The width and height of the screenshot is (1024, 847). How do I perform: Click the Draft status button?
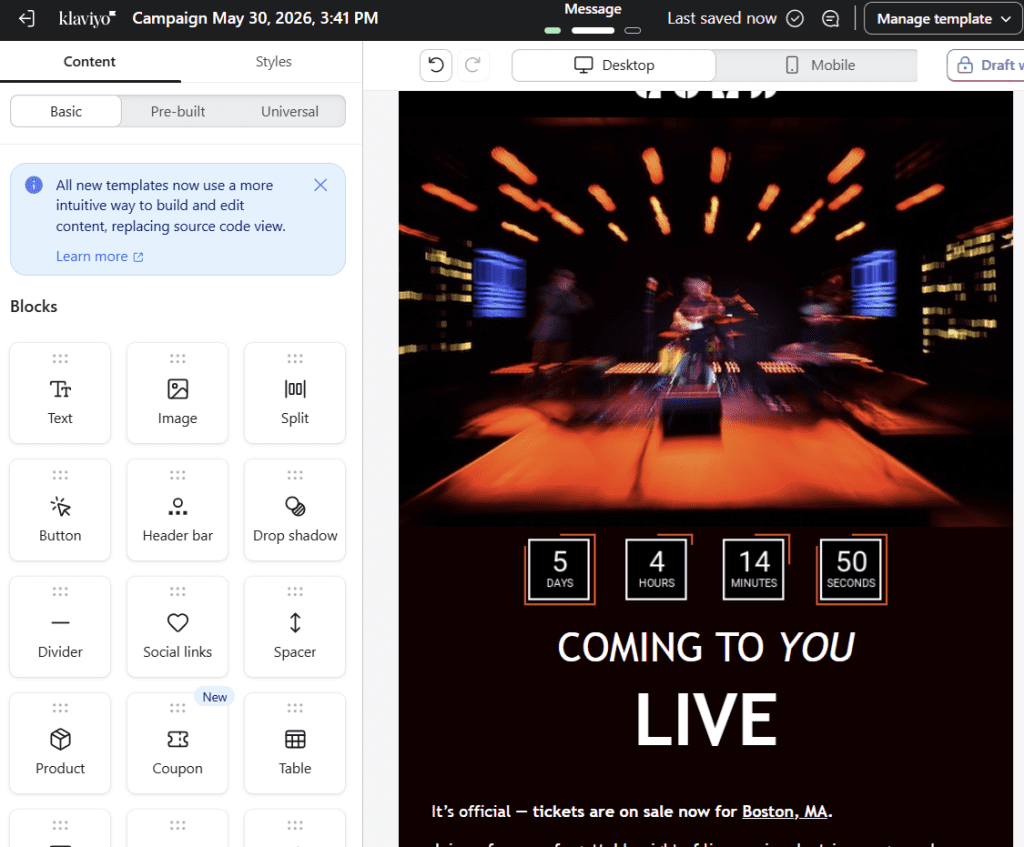point(986,65)
